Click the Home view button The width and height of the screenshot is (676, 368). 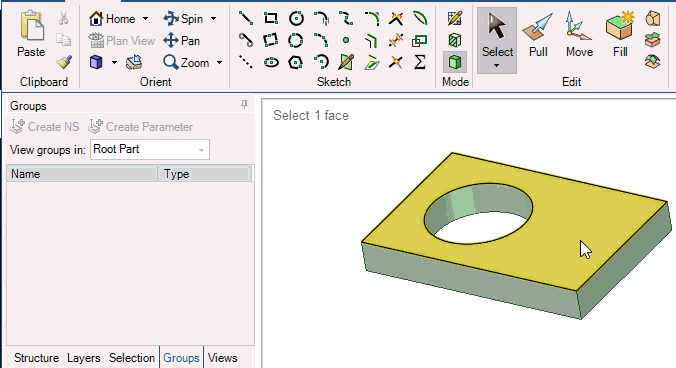[112, 19]
